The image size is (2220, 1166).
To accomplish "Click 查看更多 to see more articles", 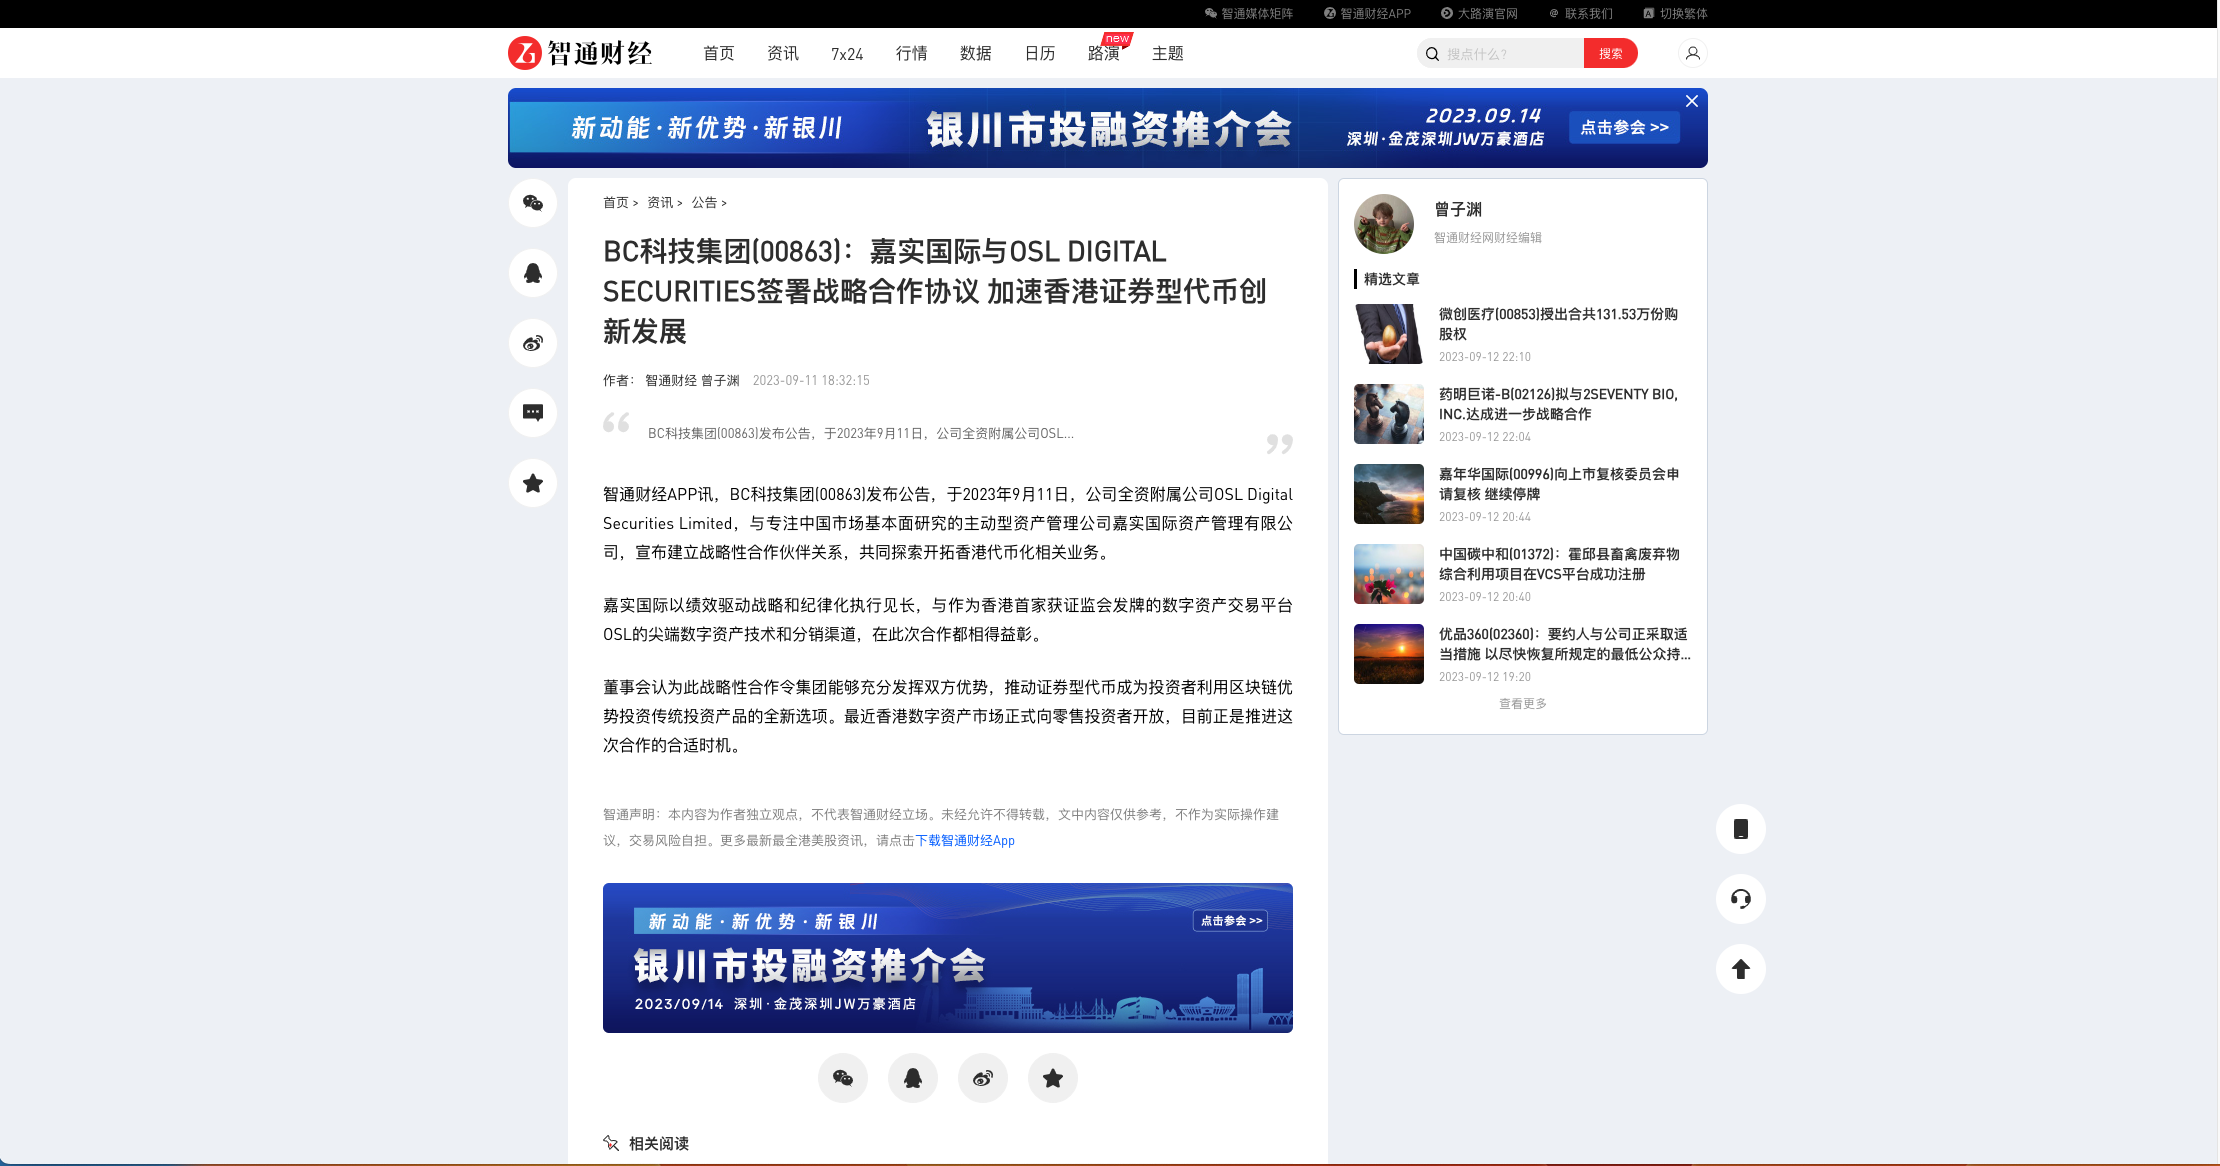I will (1523, 704).
